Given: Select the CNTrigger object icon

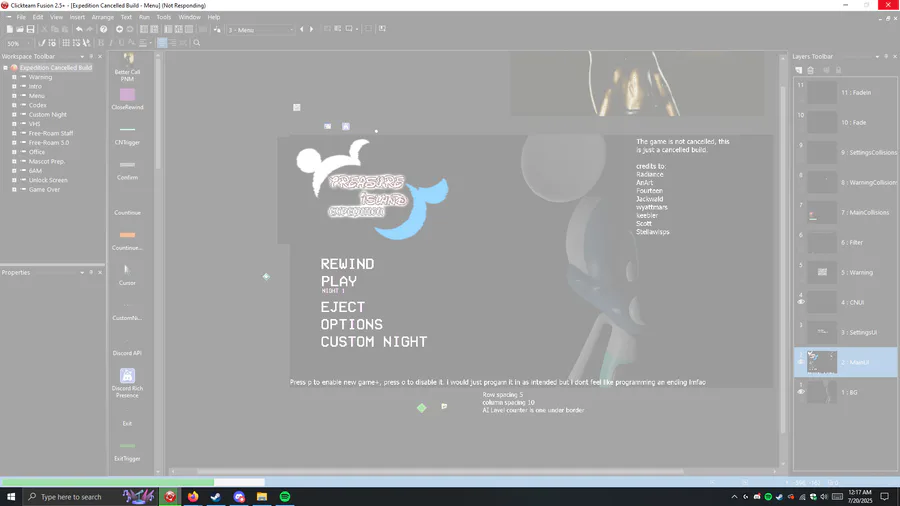Looking at the screenshot, I should pyautogui.click(x=127, y=130).
